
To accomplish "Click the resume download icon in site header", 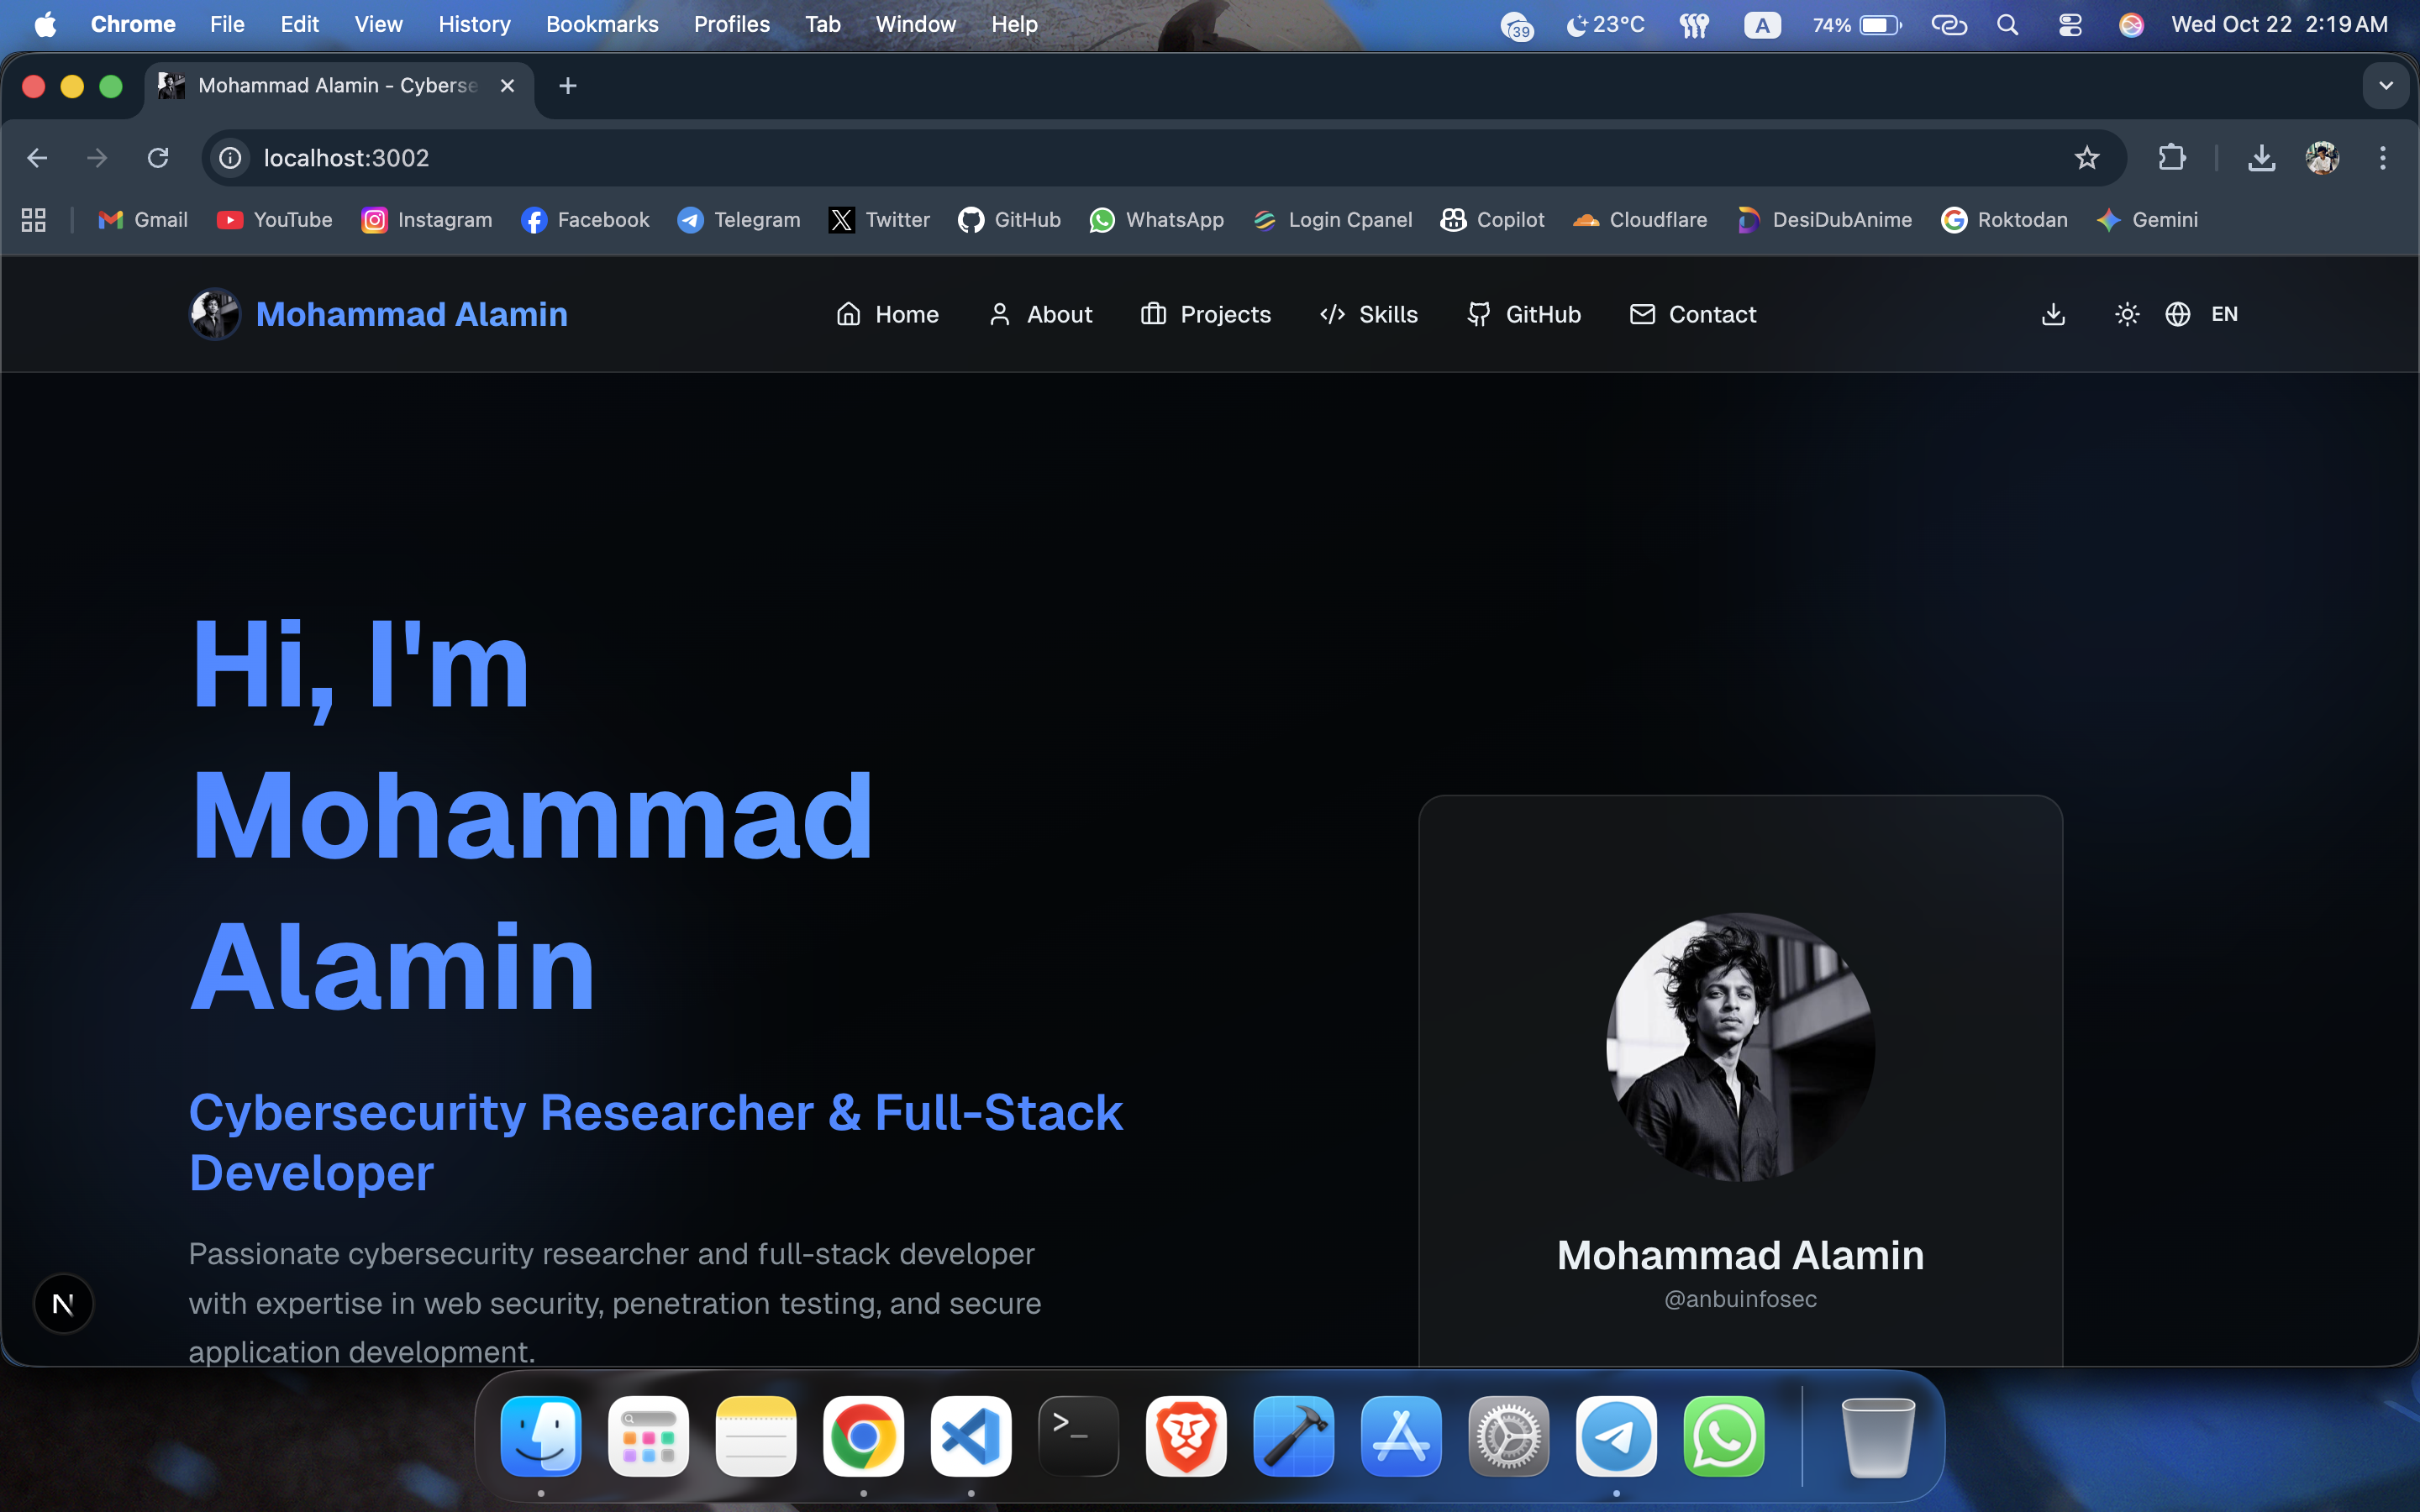I will (x=2053, y=314).
